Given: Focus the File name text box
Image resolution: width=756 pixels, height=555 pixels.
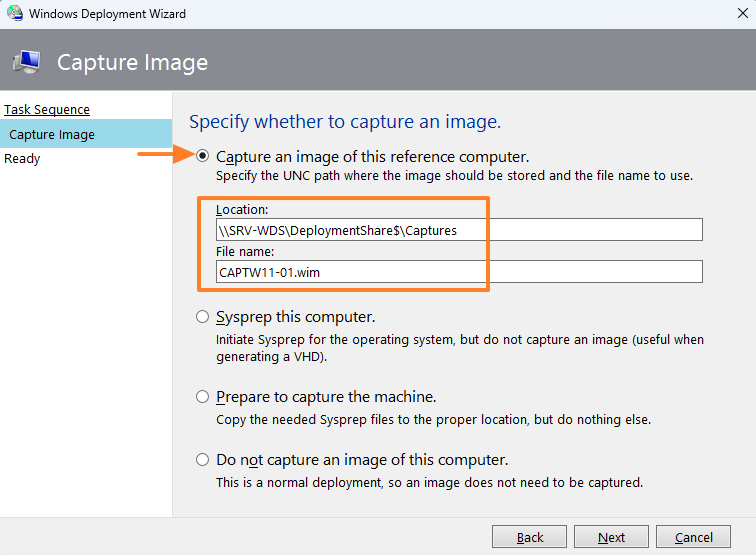Looking at the screenshot, I should tap(459, 271).
